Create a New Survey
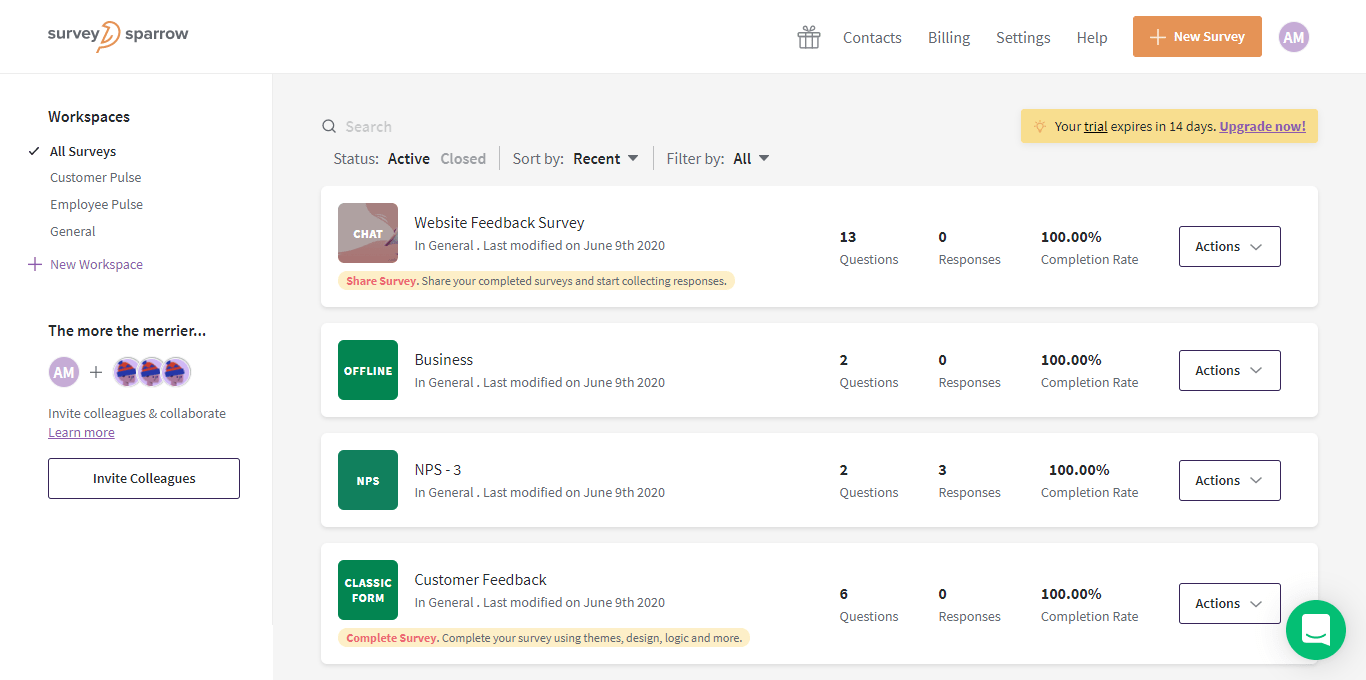 click(1196, 37)
